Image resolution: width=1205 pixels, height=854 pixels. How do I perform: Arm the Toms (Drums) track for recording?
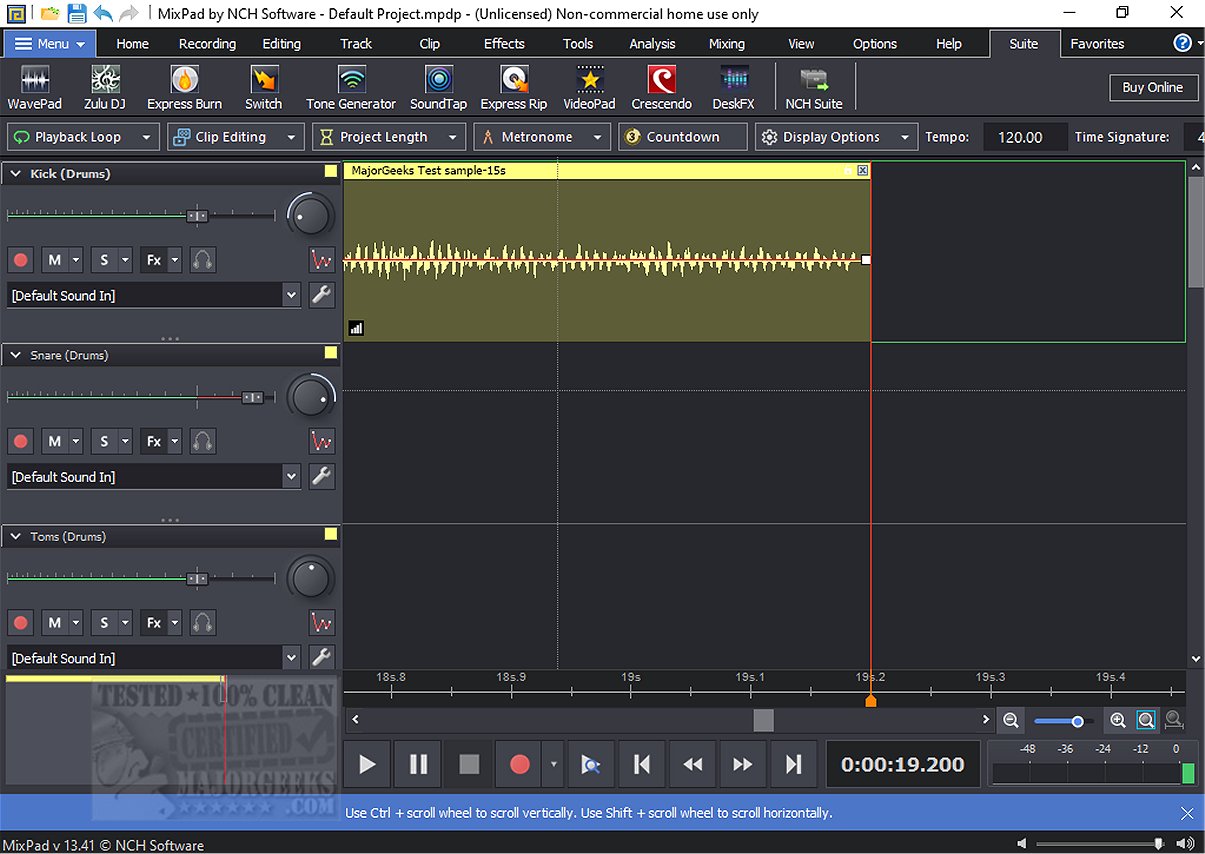pyautogui.click(x=20, y=623)
